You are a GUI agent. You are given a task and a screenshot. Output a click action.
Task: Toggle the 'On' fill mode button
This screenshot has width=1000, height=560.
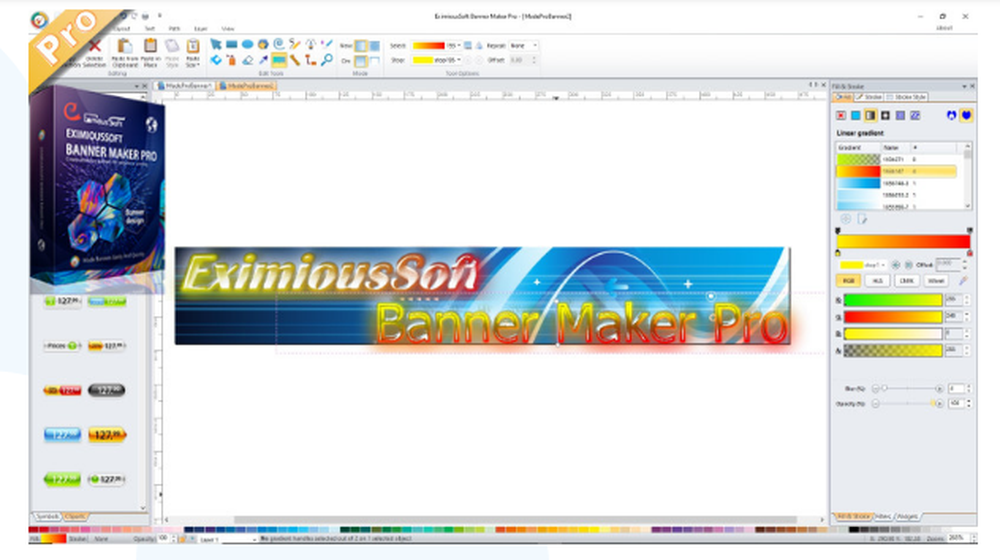pos(361,61)
